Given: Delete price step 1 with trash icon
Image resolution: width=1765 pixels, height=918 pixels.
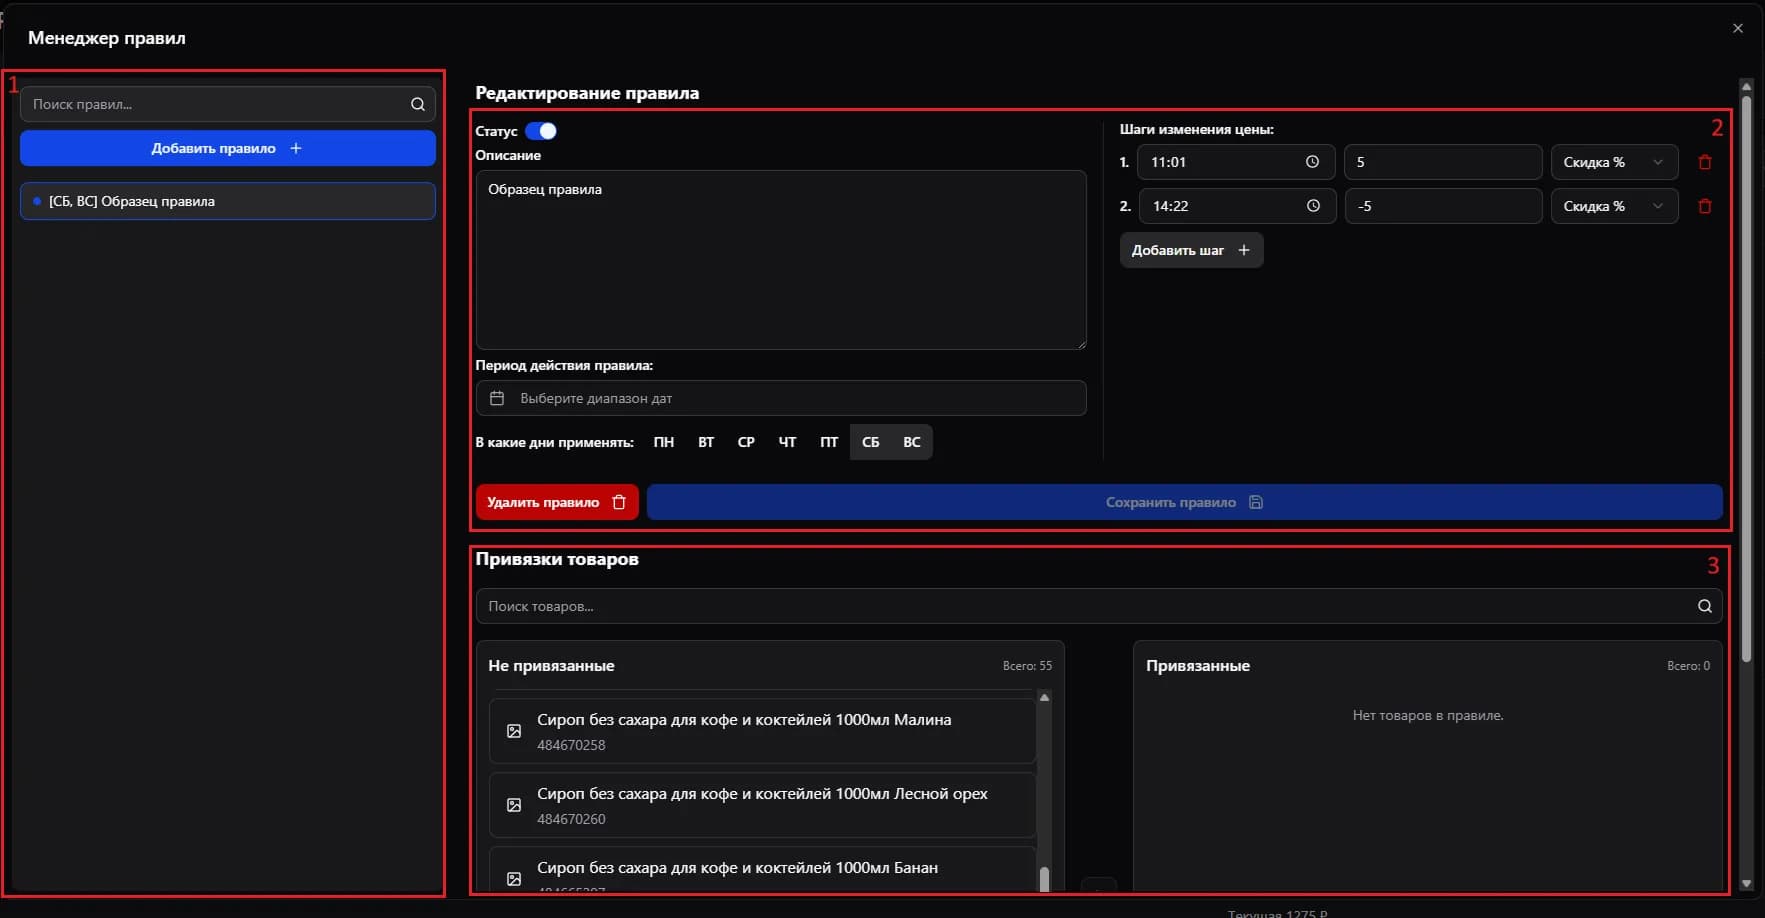Looking at the screenshot, I should (1705, 162).
